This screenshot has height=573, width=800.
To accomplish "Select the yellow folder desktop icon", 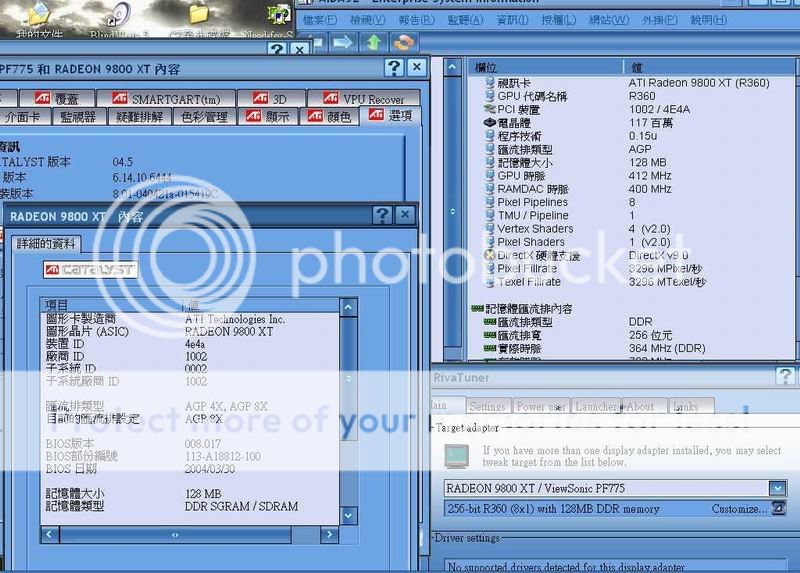I will point(199,20).
